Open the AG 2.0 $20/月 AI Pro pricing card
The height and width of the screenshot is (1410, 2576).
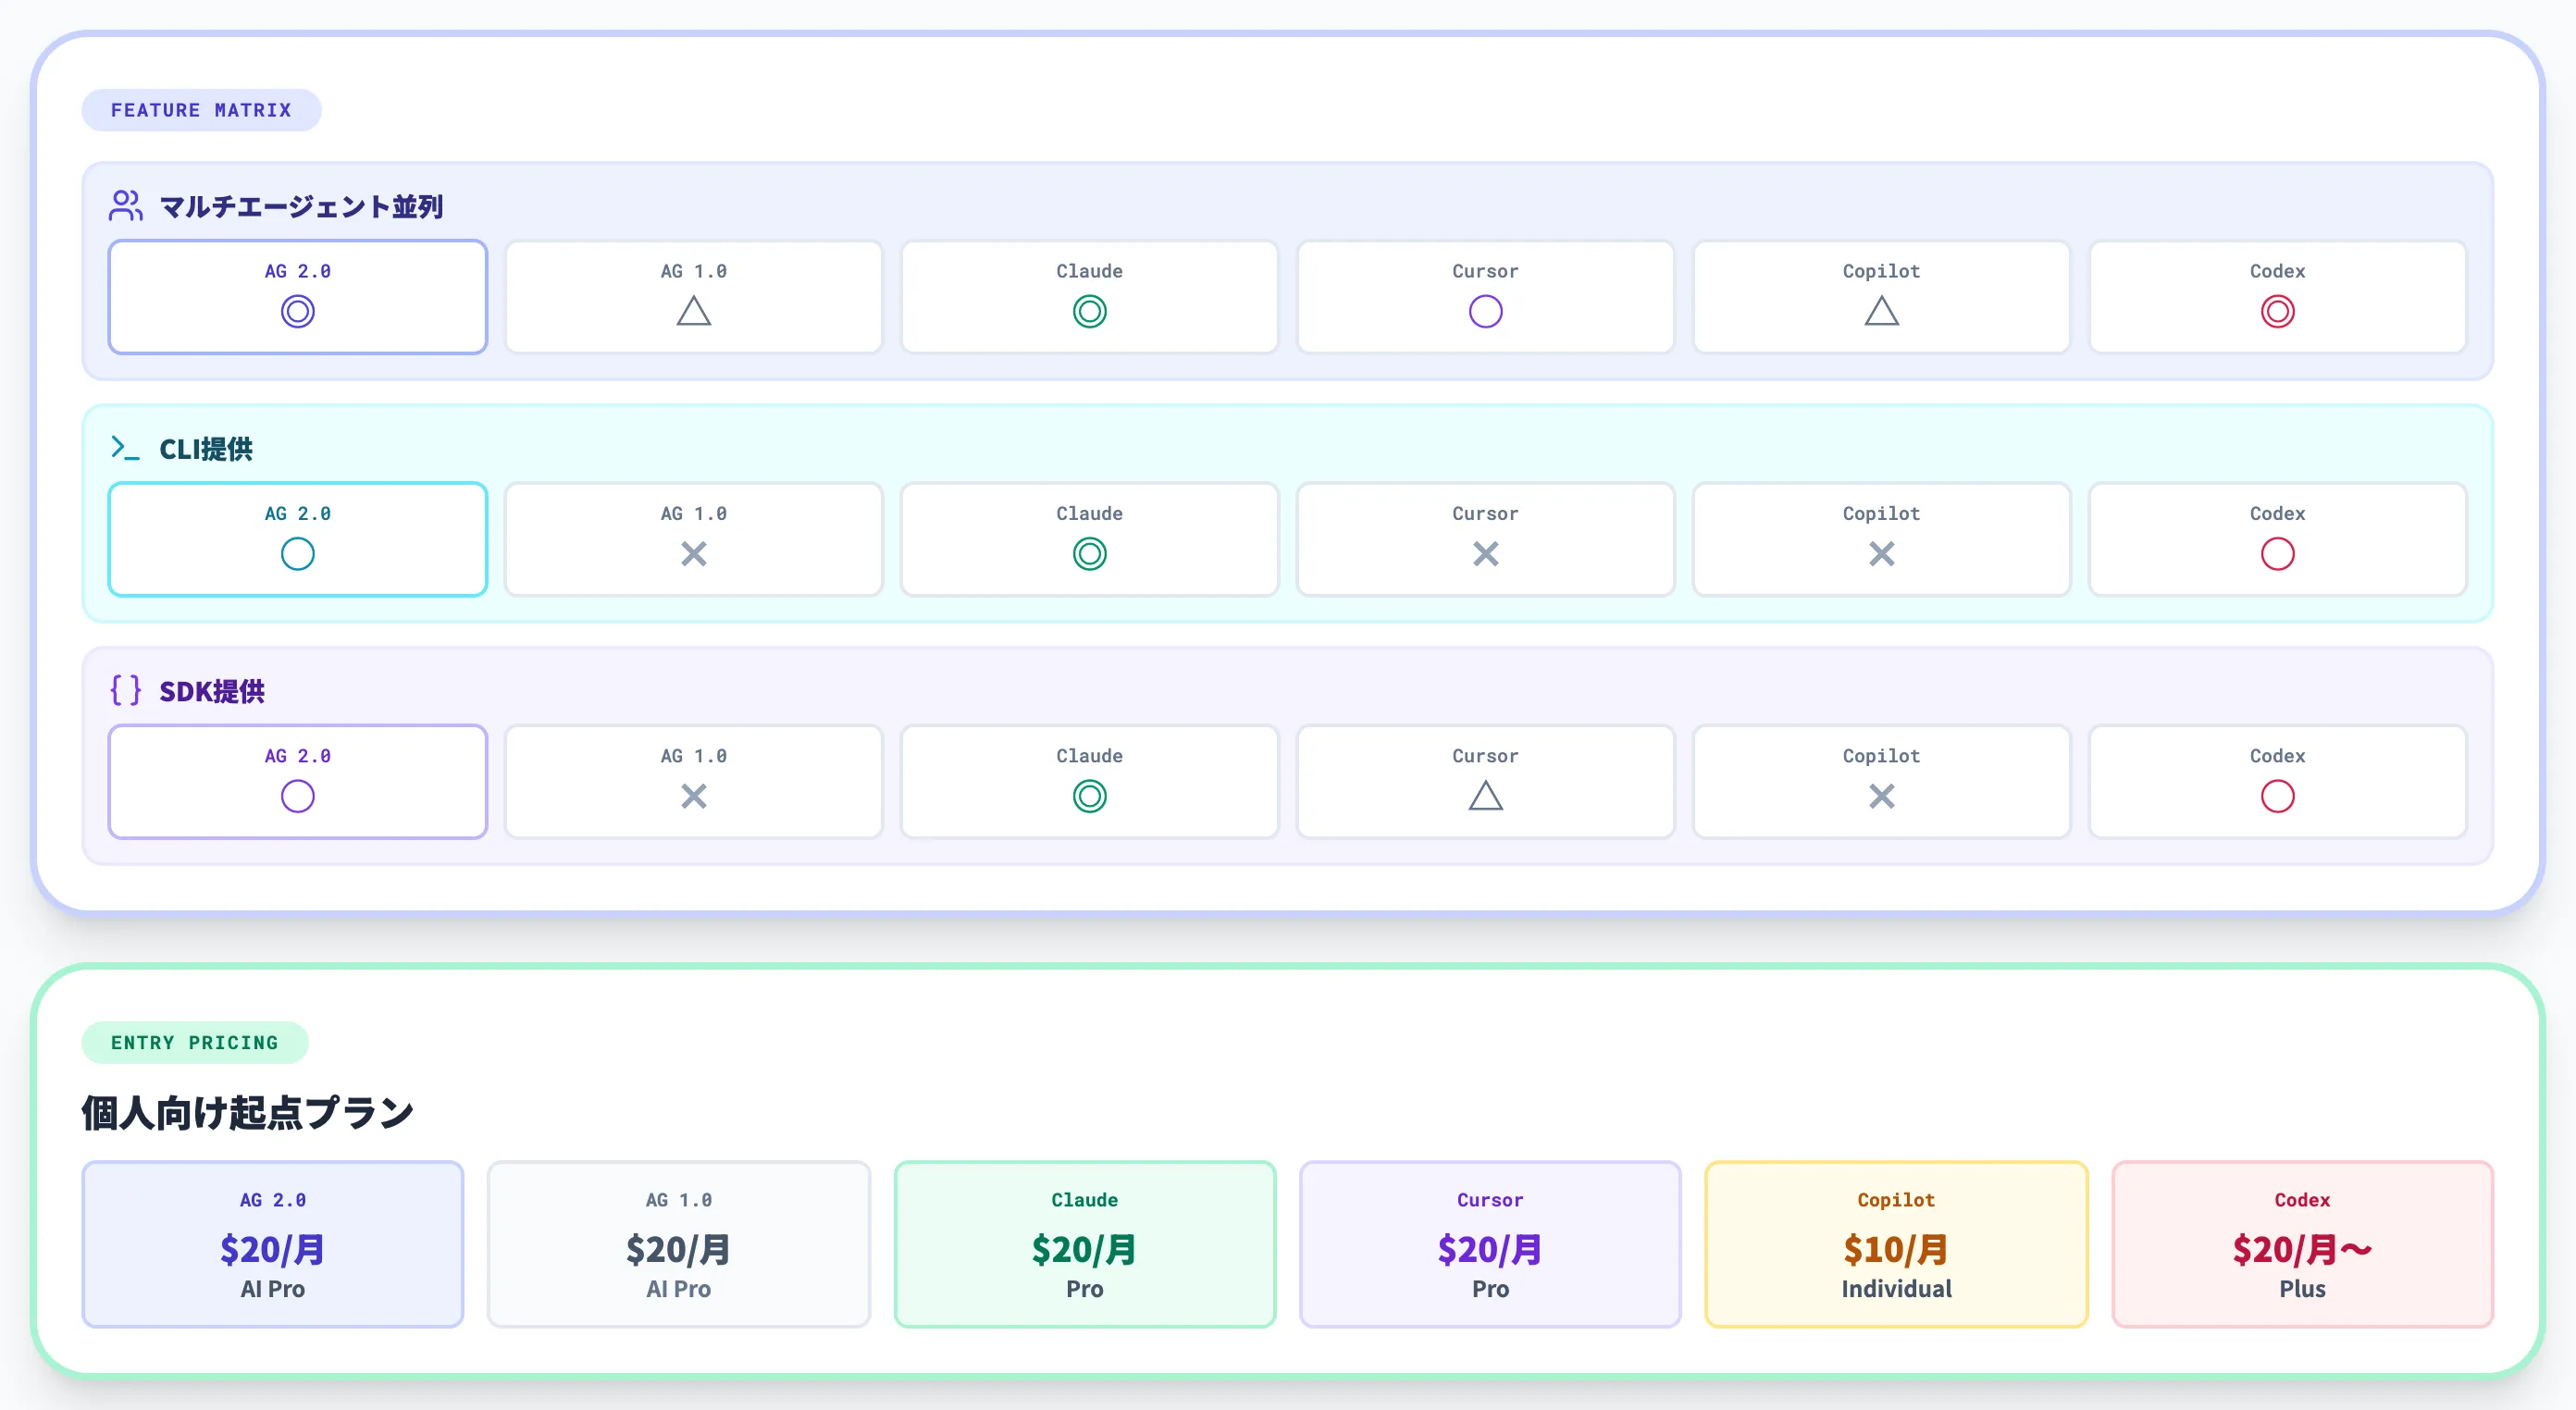[x=273, y=1244]
